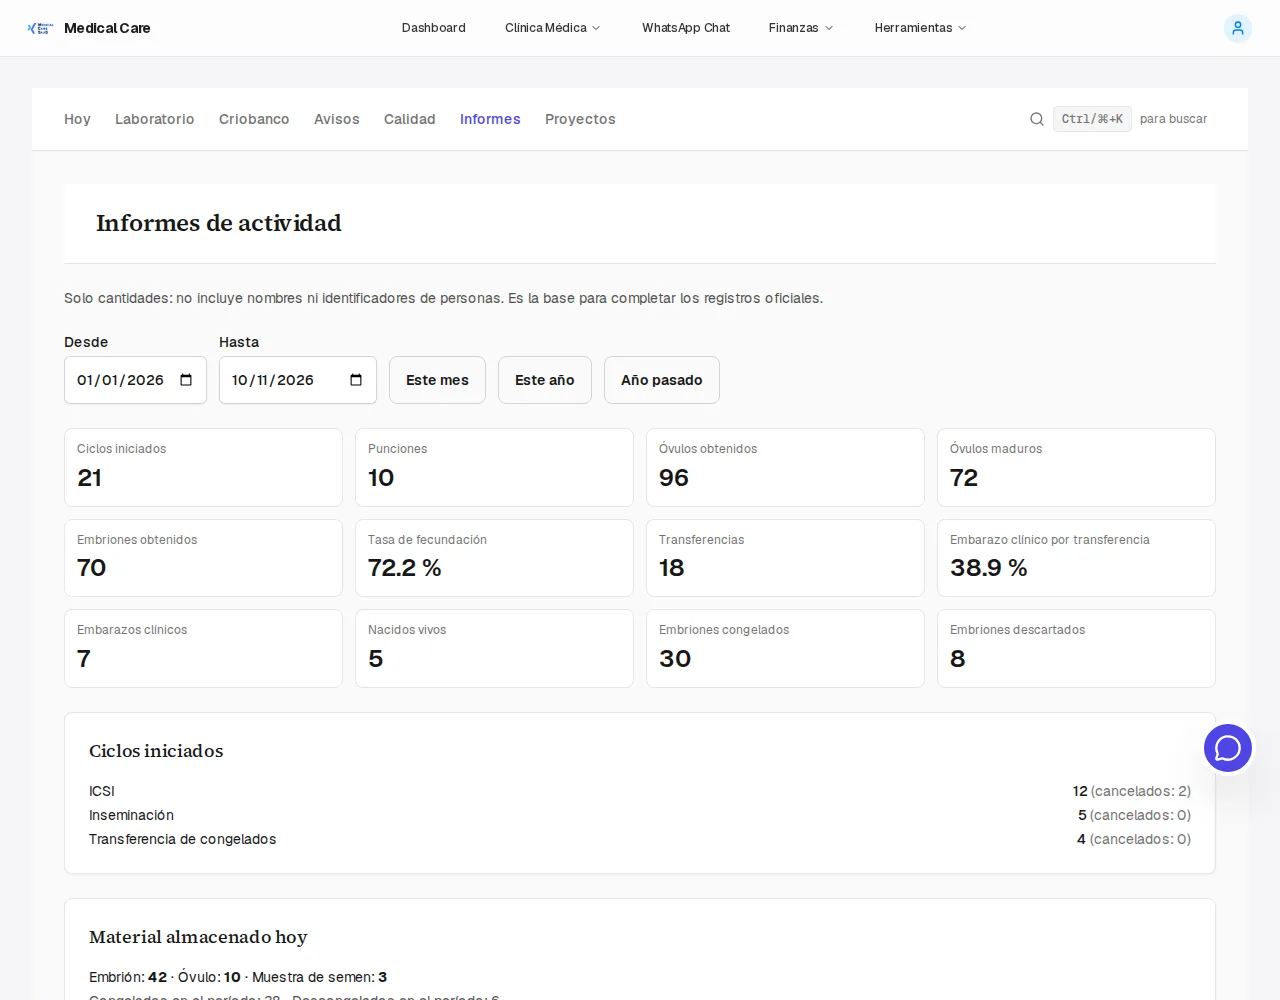Expand the Herramientas dropdown menu
The height and width of the screenshot is (1000, 1280).
(920, 28)
